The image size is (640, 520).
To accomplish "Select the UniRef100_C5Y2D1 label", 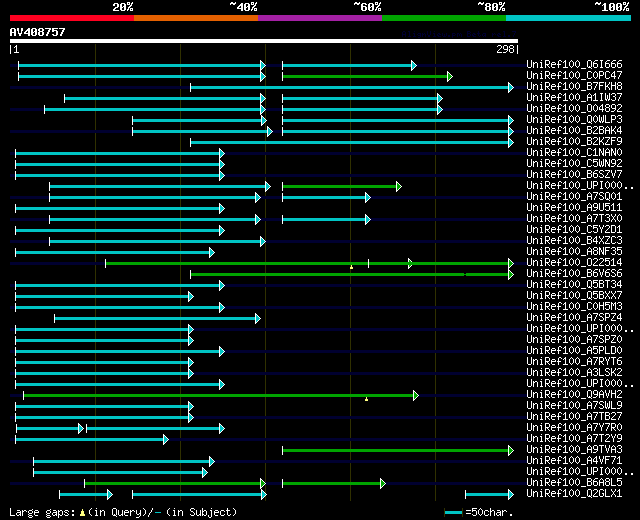I will (x=574, y=230).
